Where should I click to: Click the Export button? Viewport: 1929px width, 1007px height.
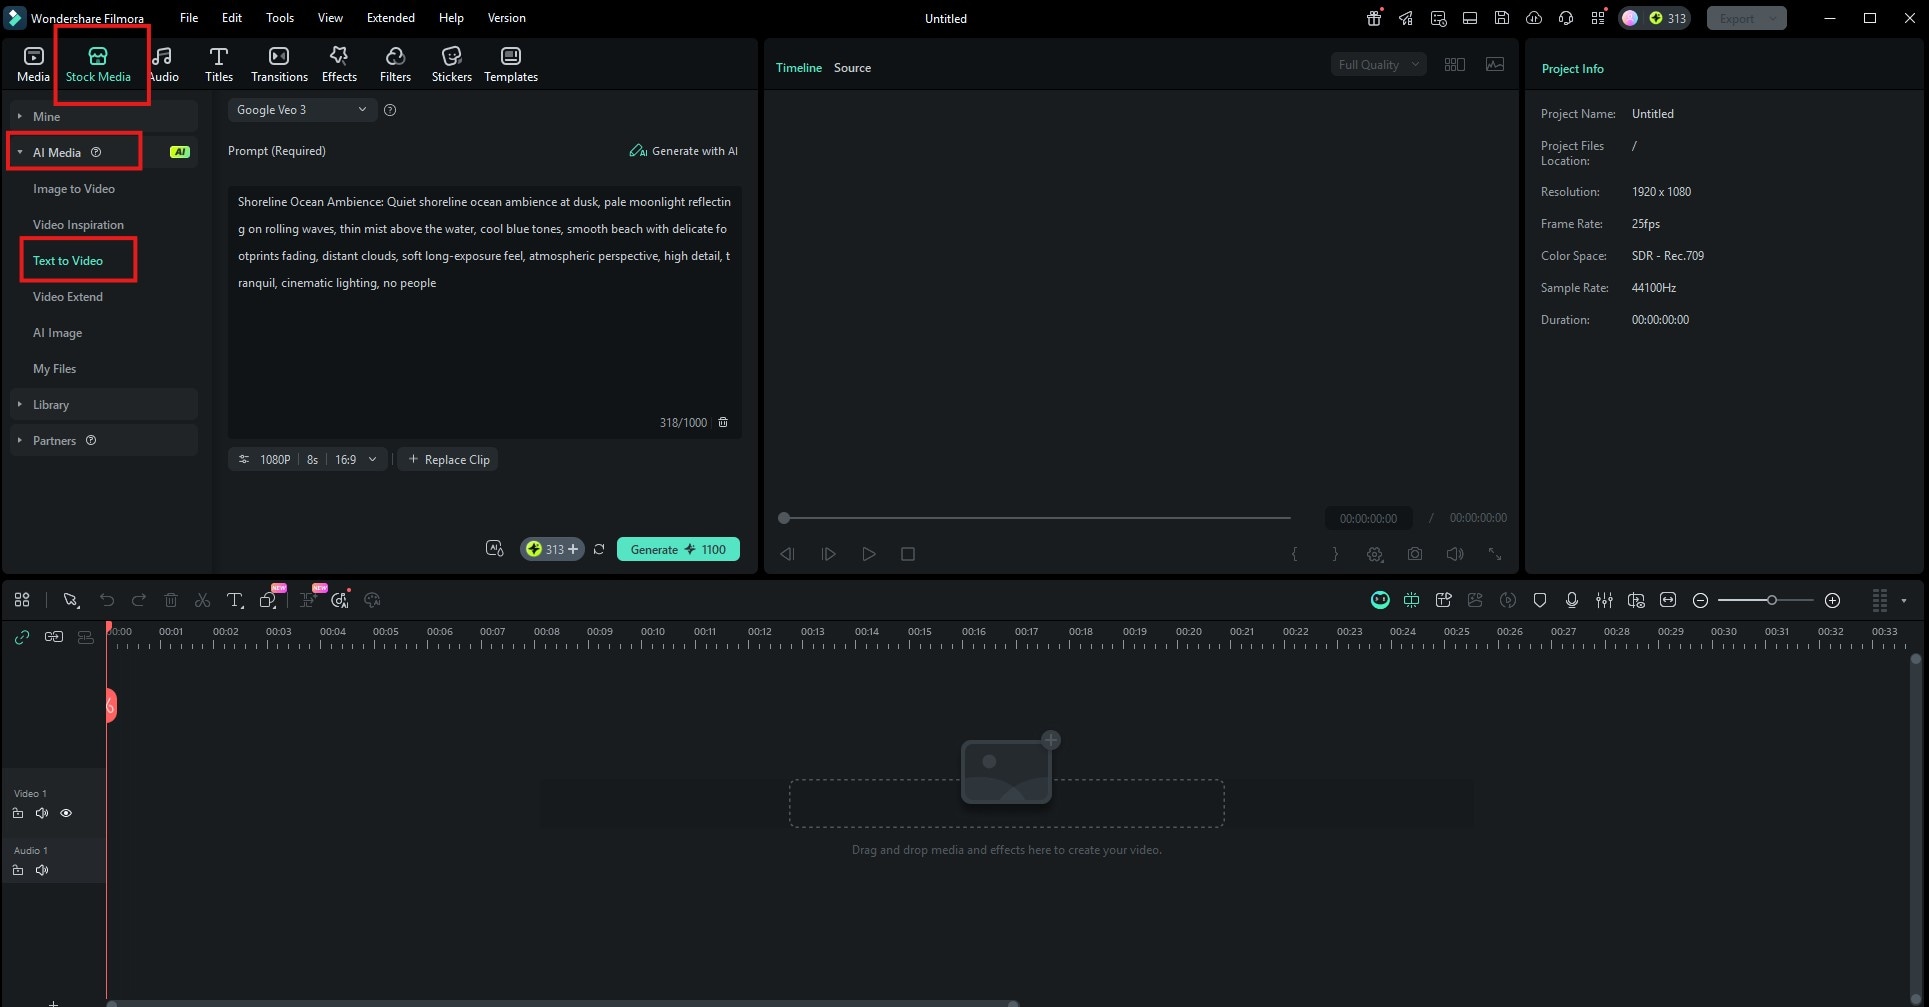tap(1746, 18)
